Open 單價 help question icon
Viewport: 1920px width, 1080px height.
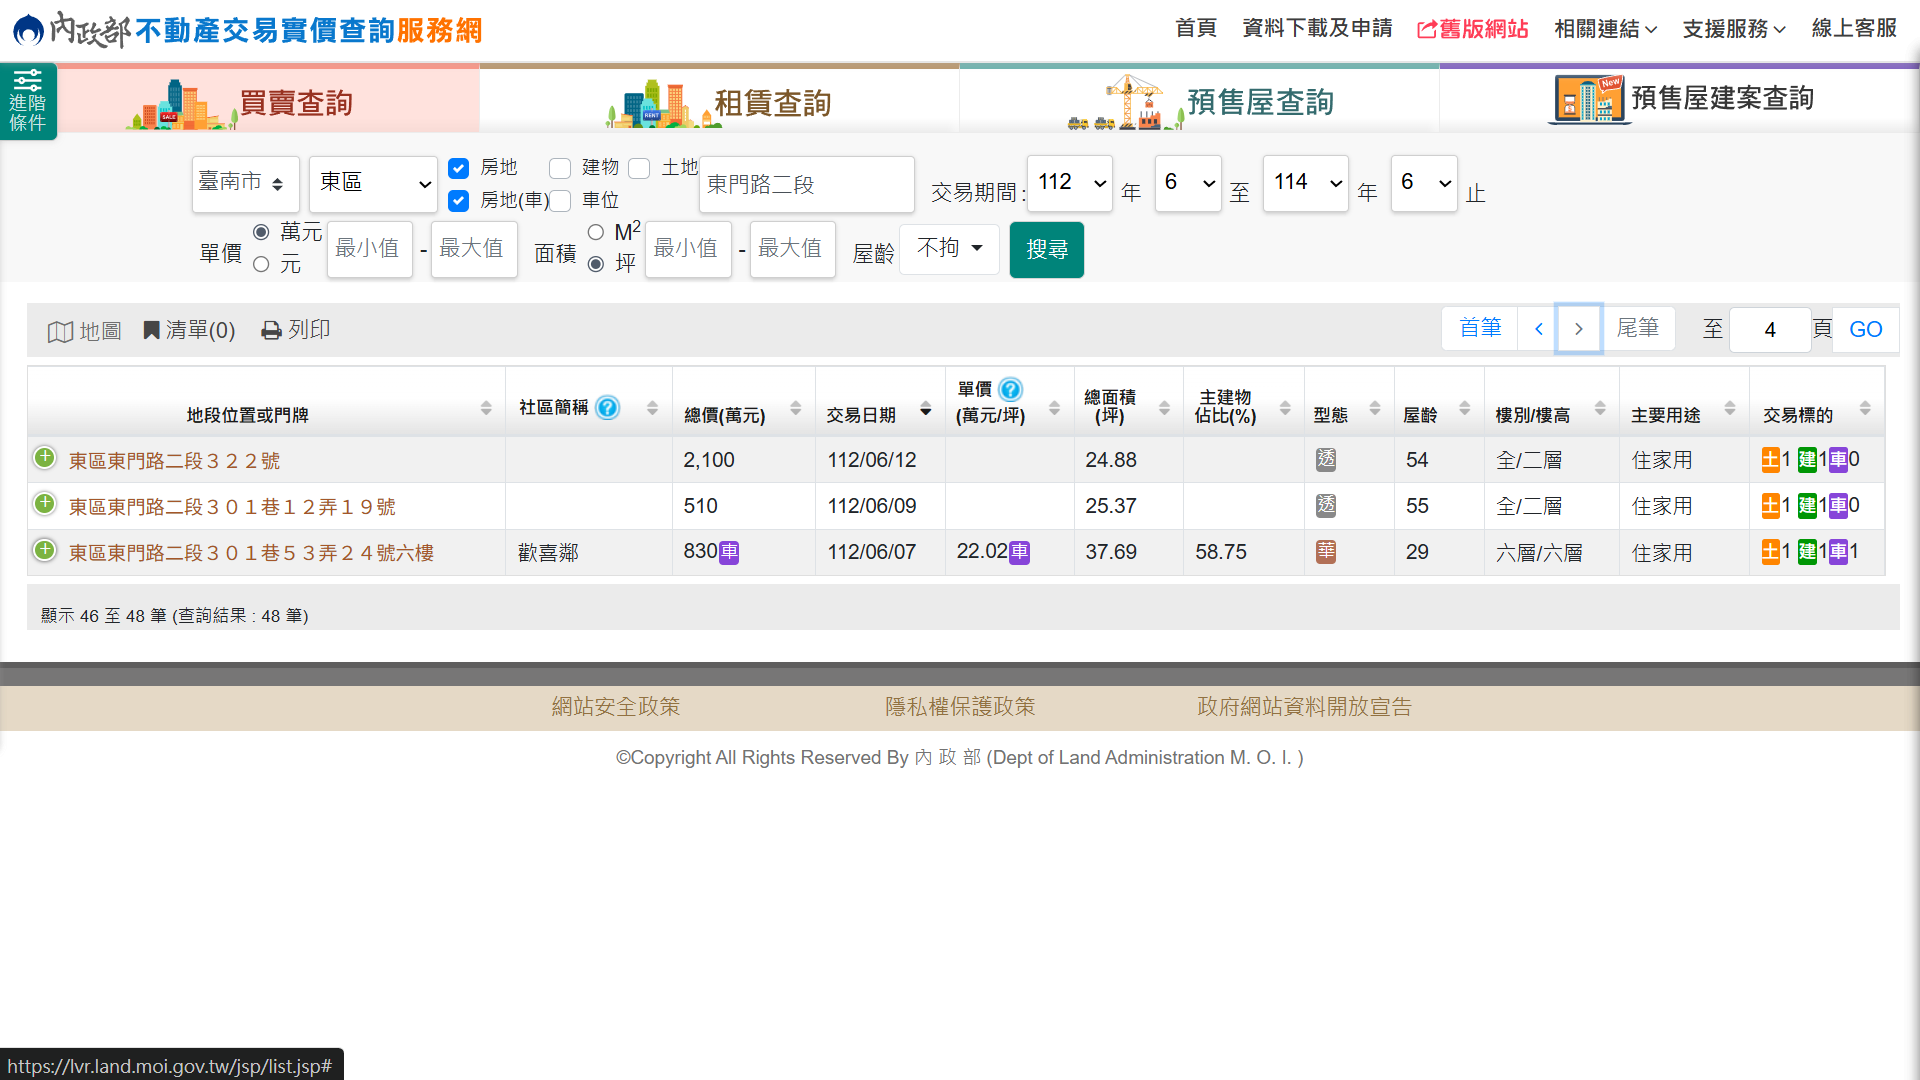[1011, 389]
